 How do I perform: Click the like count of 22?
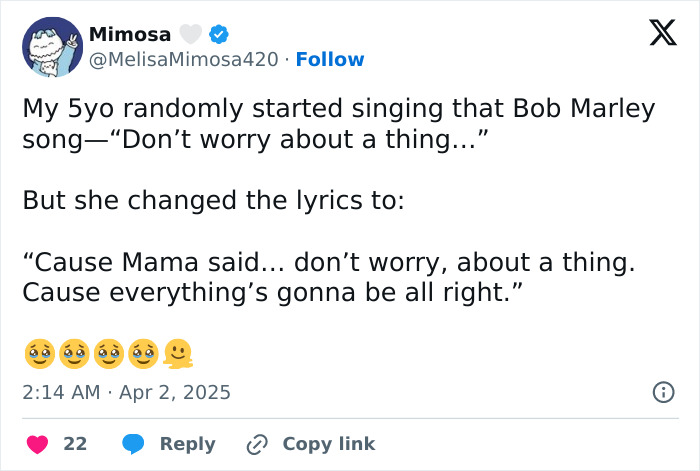point(75,444)
